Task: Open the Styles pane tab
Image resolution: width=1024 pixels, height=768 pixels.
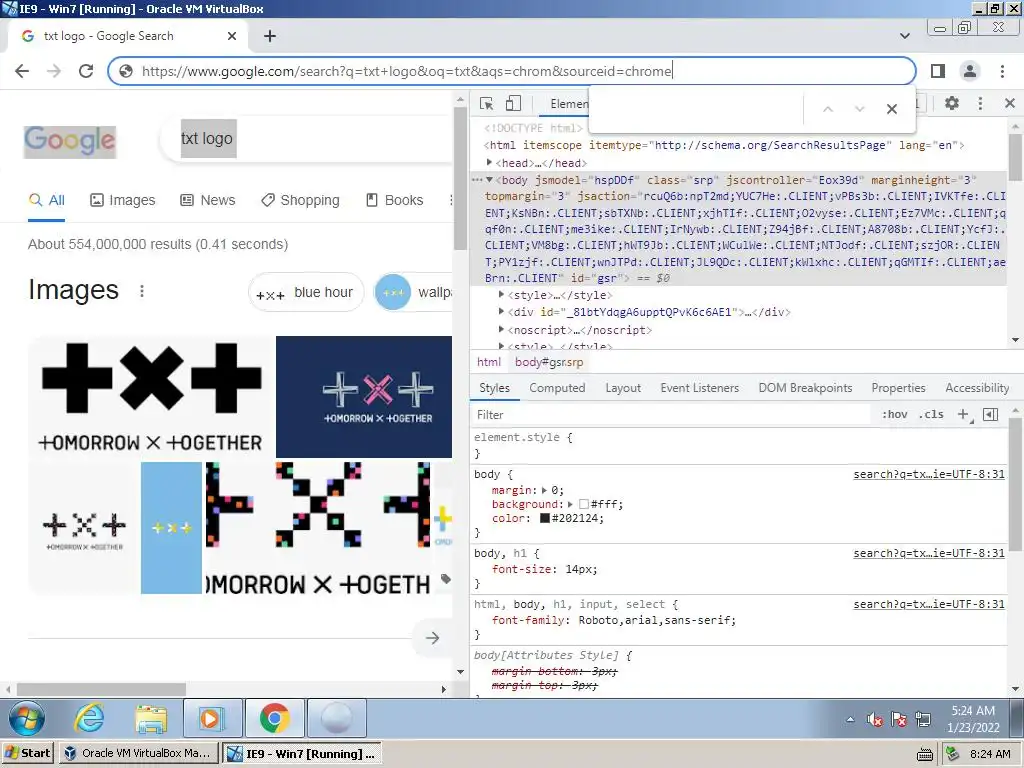Action: pyautogui.click(x=494, y=388)
